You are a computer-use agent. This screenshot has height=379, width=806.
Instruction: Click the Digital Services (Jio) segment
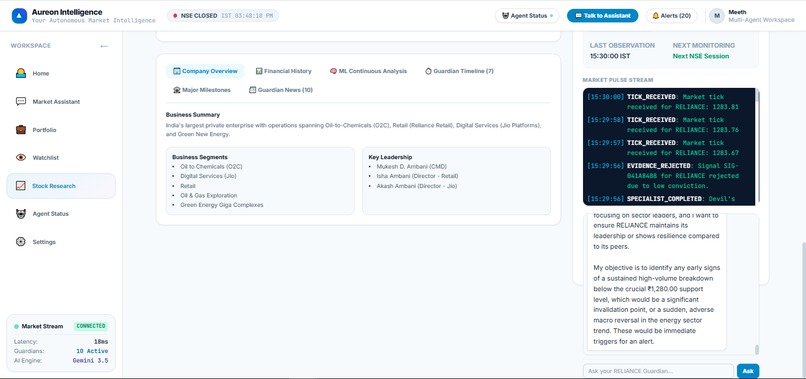click(208, 176)
